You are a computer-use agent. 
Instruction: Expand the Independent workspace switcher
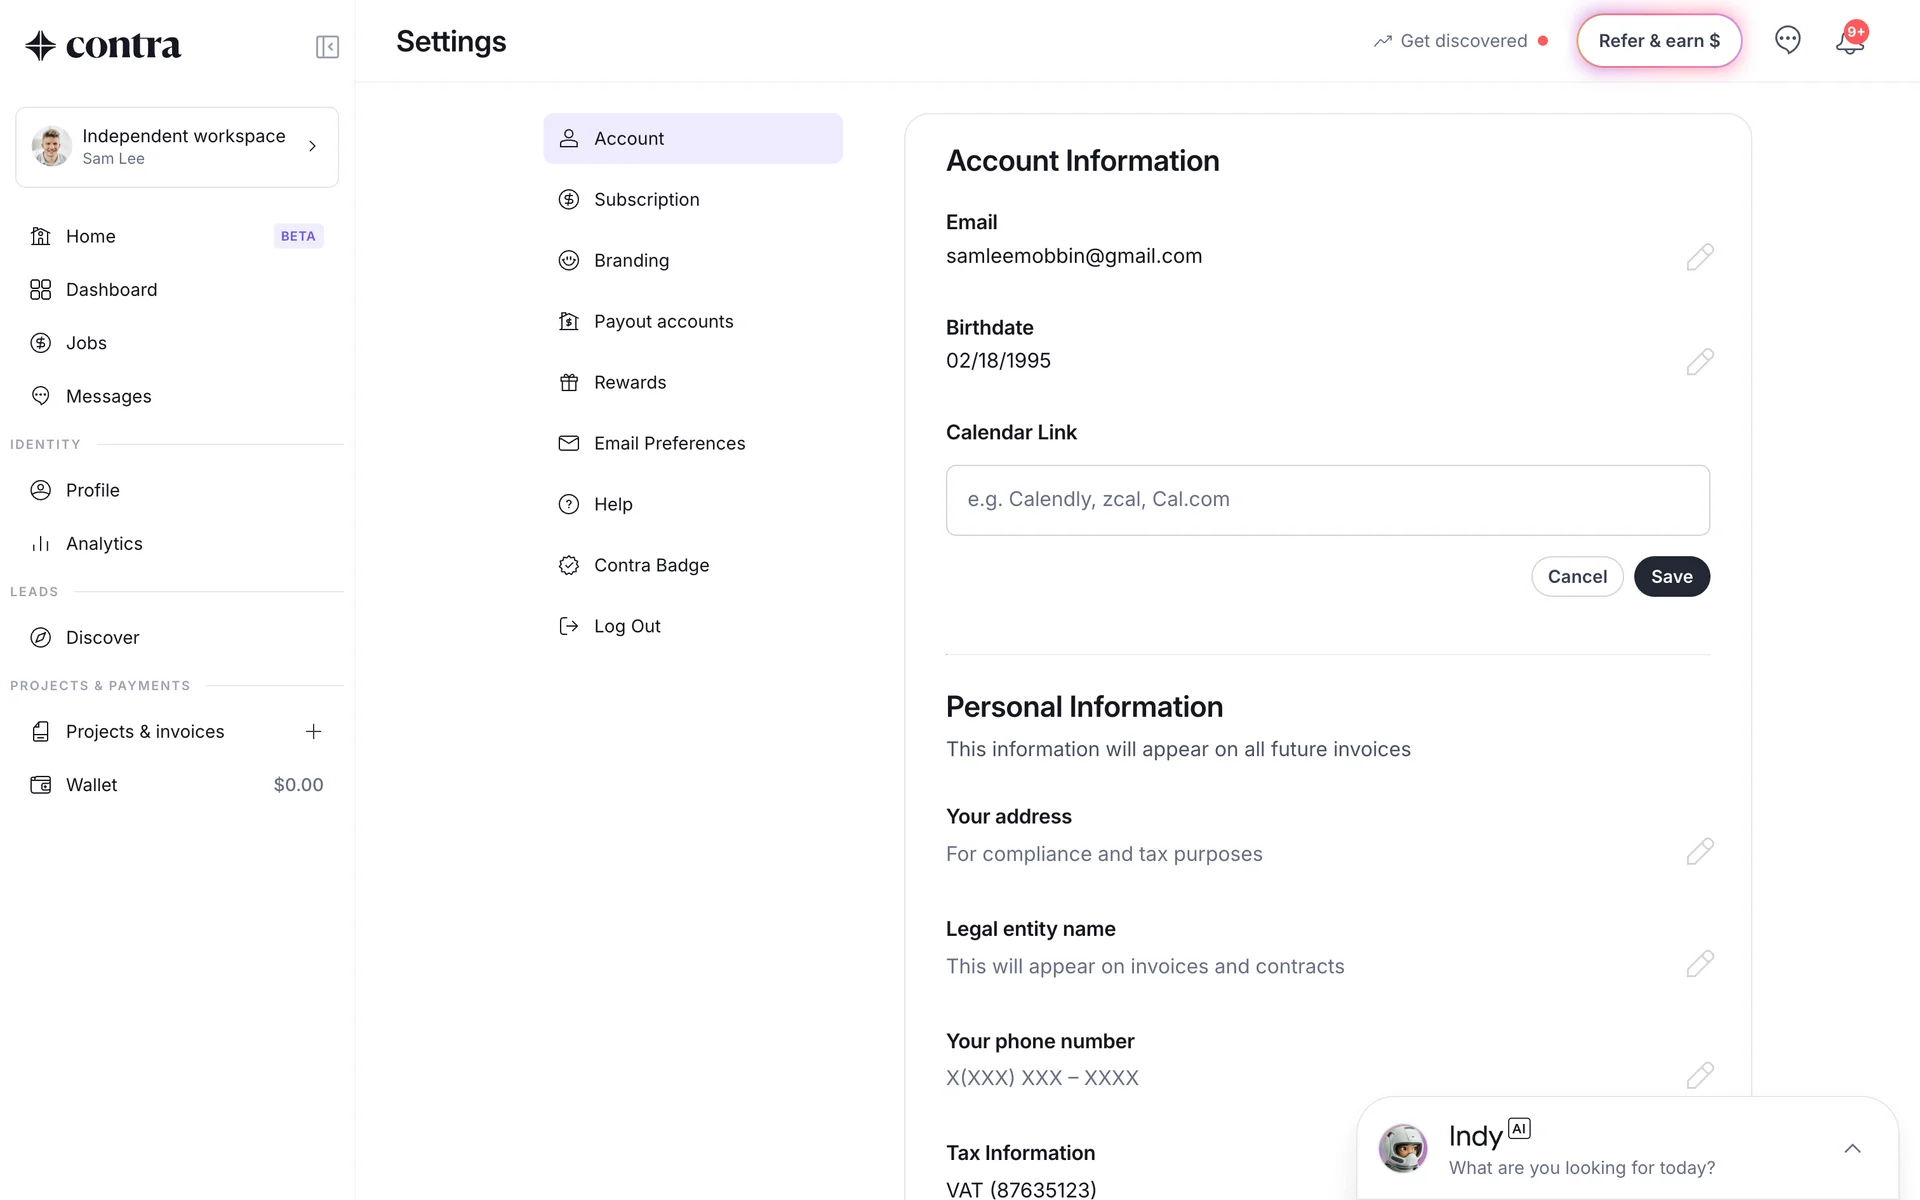pos(177,147)
